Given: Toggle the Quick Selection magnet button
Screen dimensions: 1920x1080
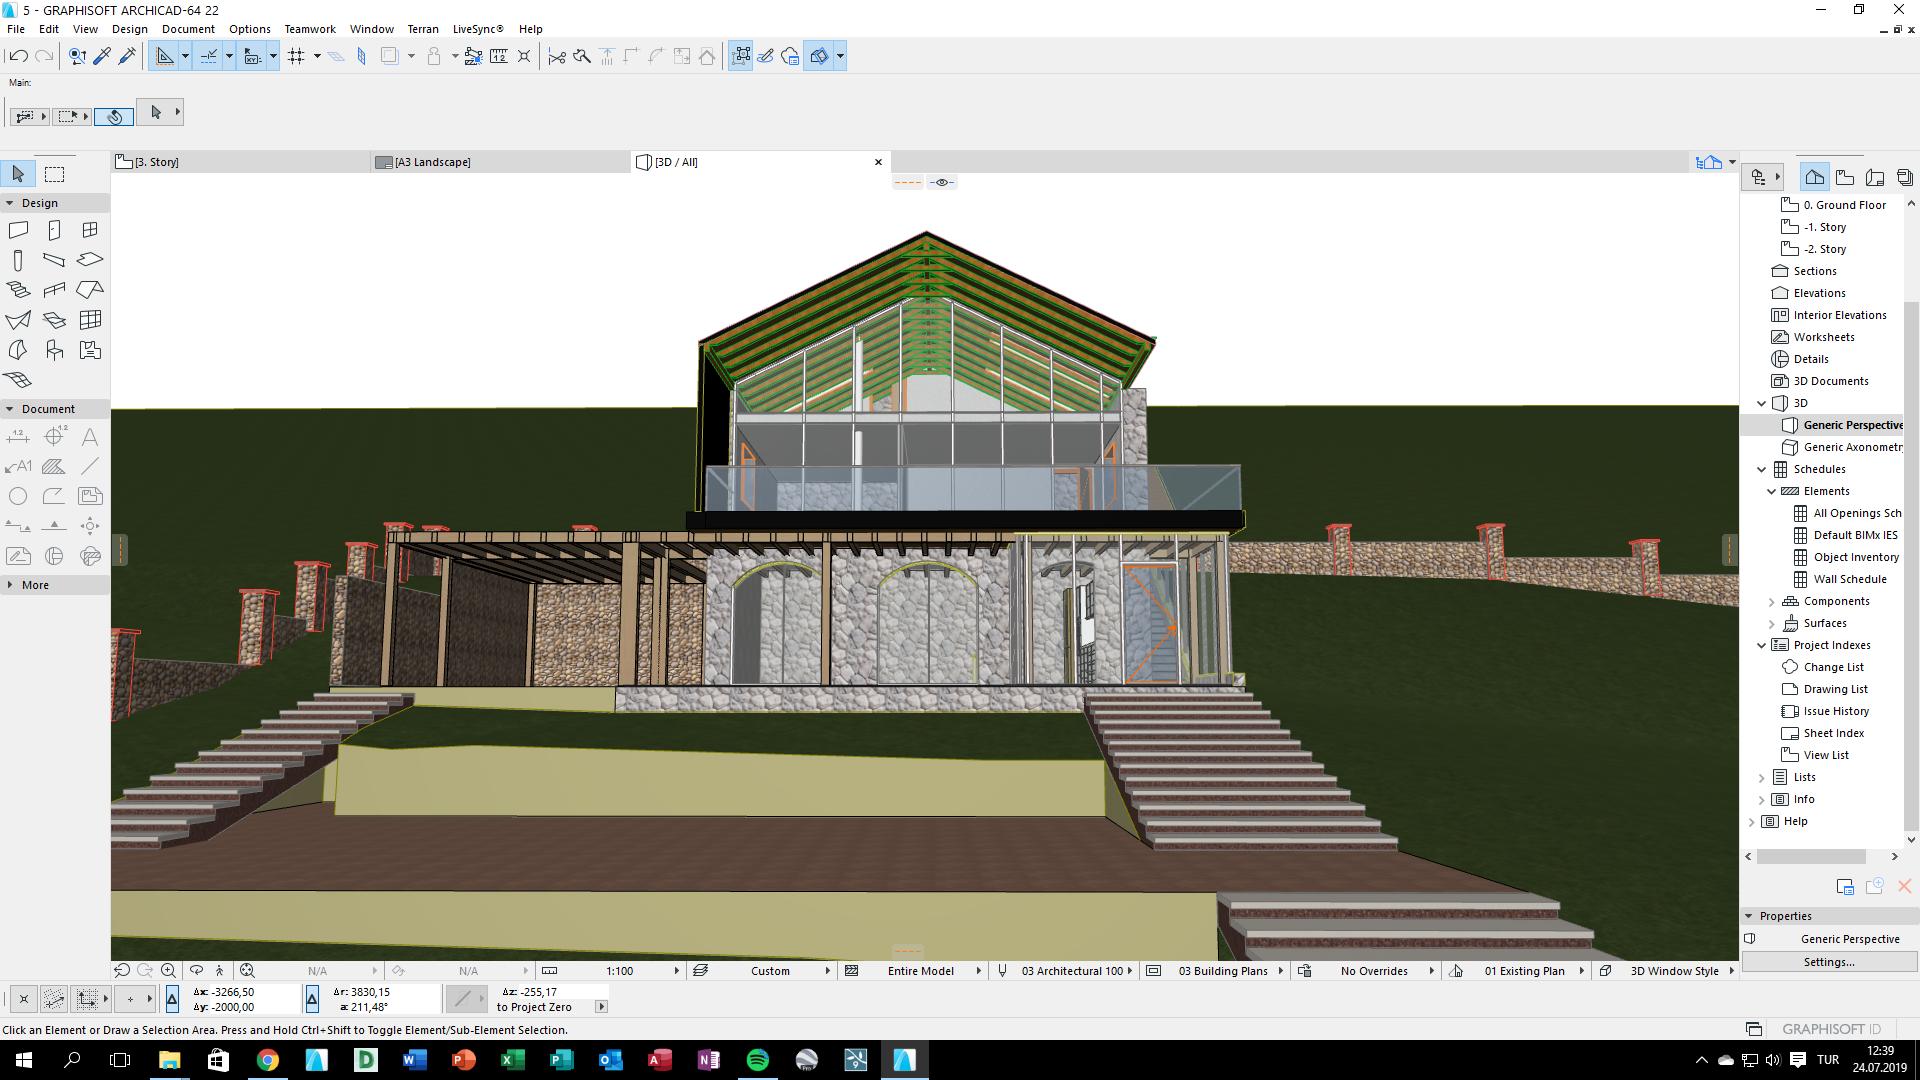Looking at the screenshot, I should click(x=114, y=117).
